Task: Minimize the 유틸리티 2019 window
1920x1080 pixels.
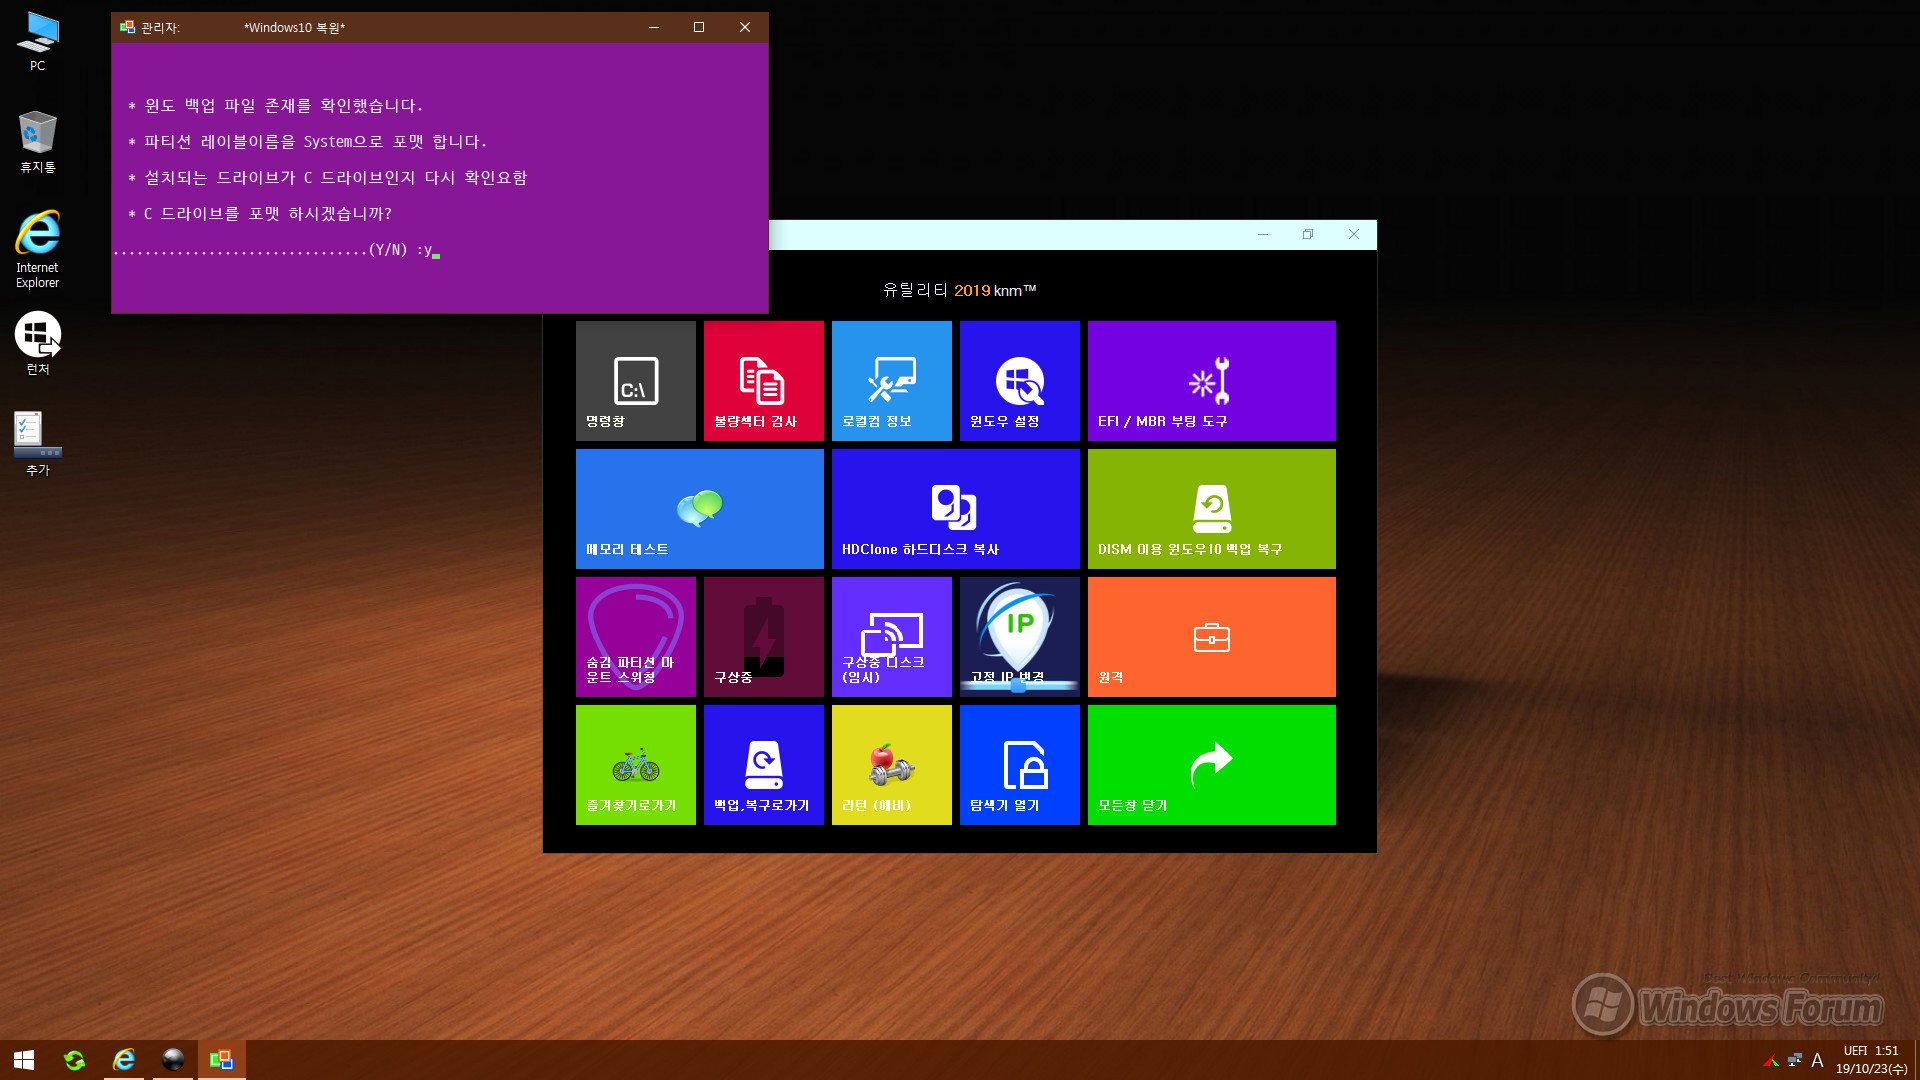Action: (x=1263, y=234)
